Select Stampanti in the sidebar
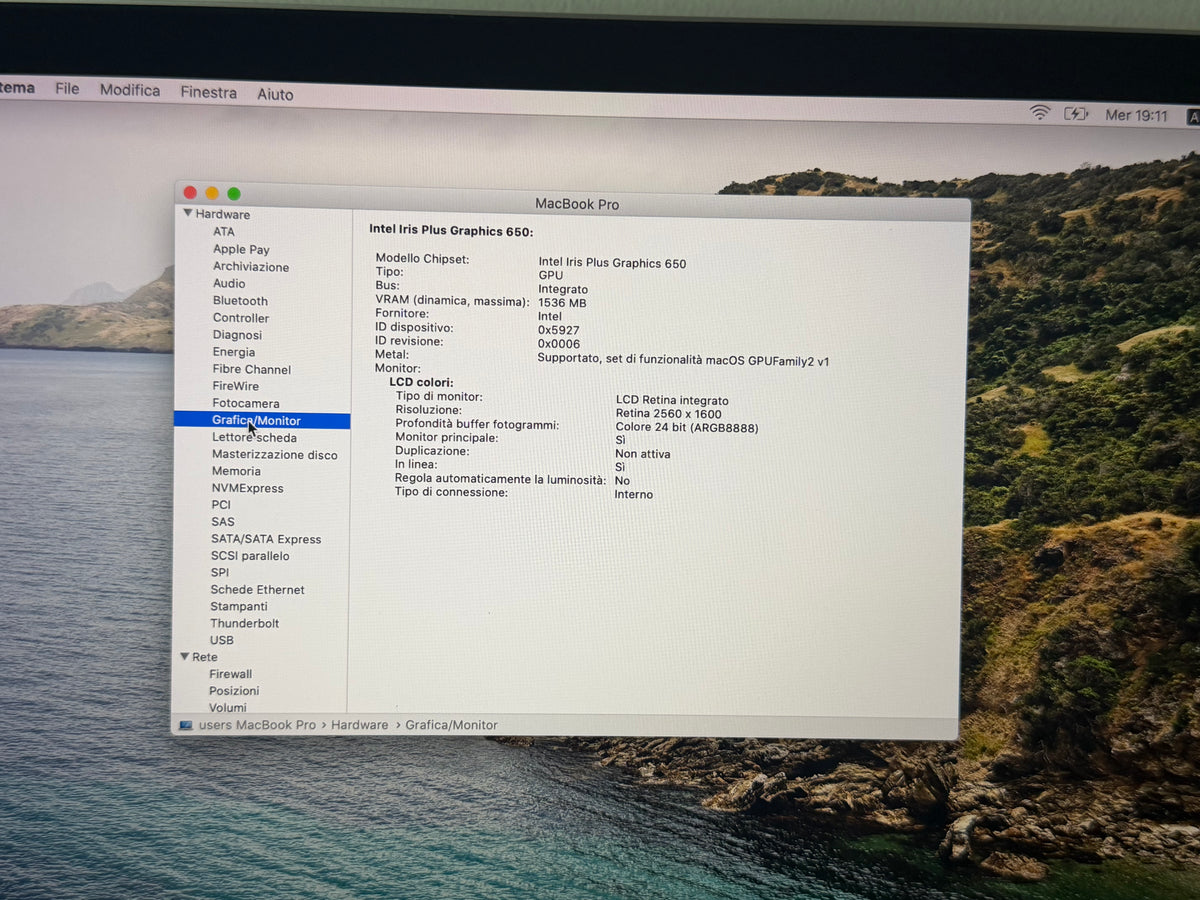Viewport: 1200px width, 900px height. 239,607
